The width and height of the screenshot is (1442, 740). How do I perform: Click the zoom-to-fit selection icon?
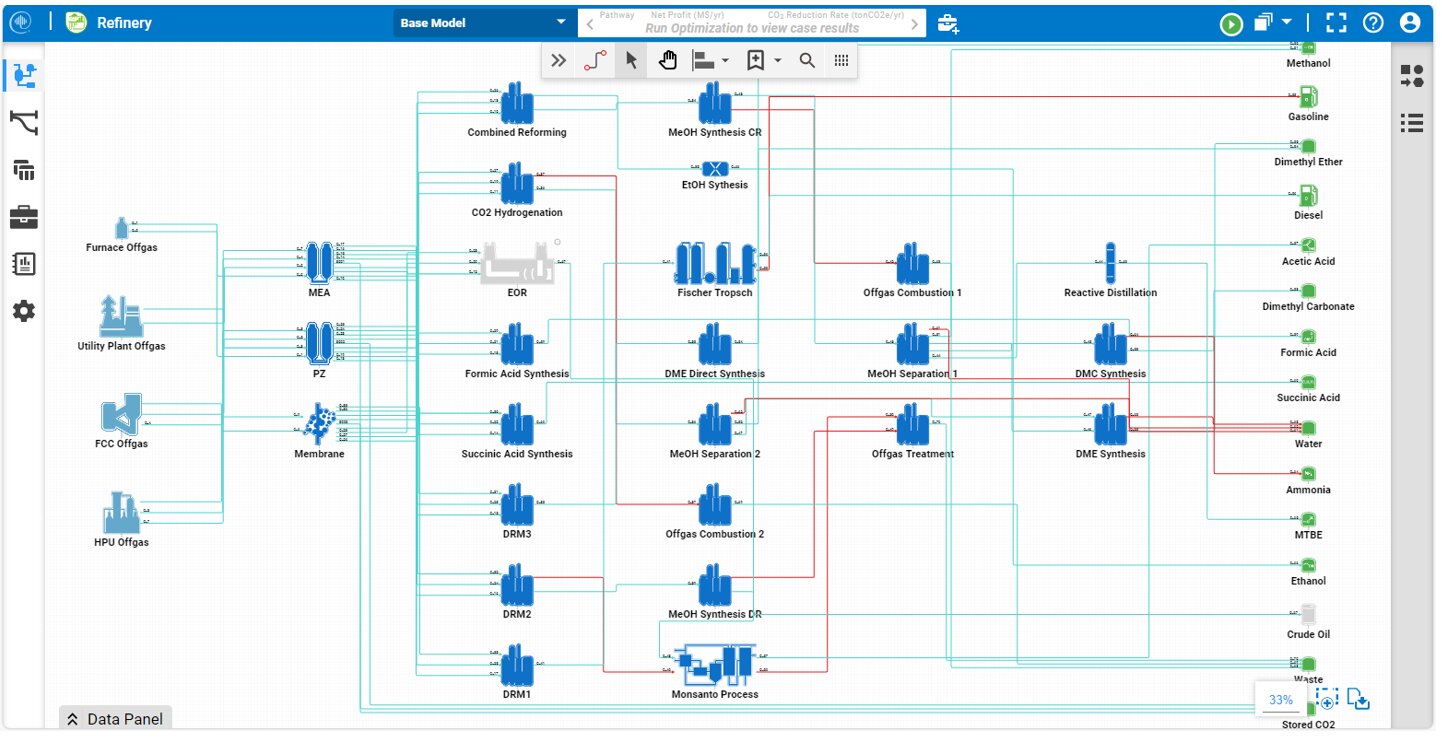tap(1327, 699)
